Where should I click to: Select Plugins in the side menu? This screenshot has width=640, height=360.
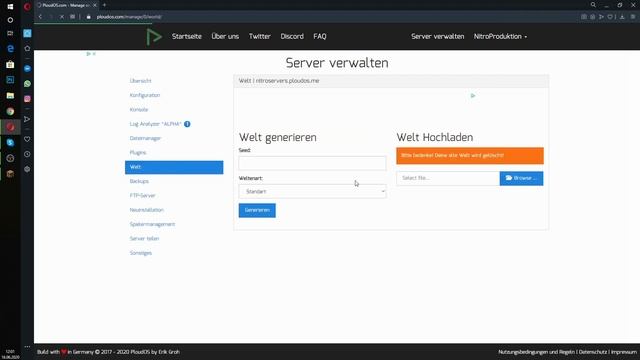[138, 153]
